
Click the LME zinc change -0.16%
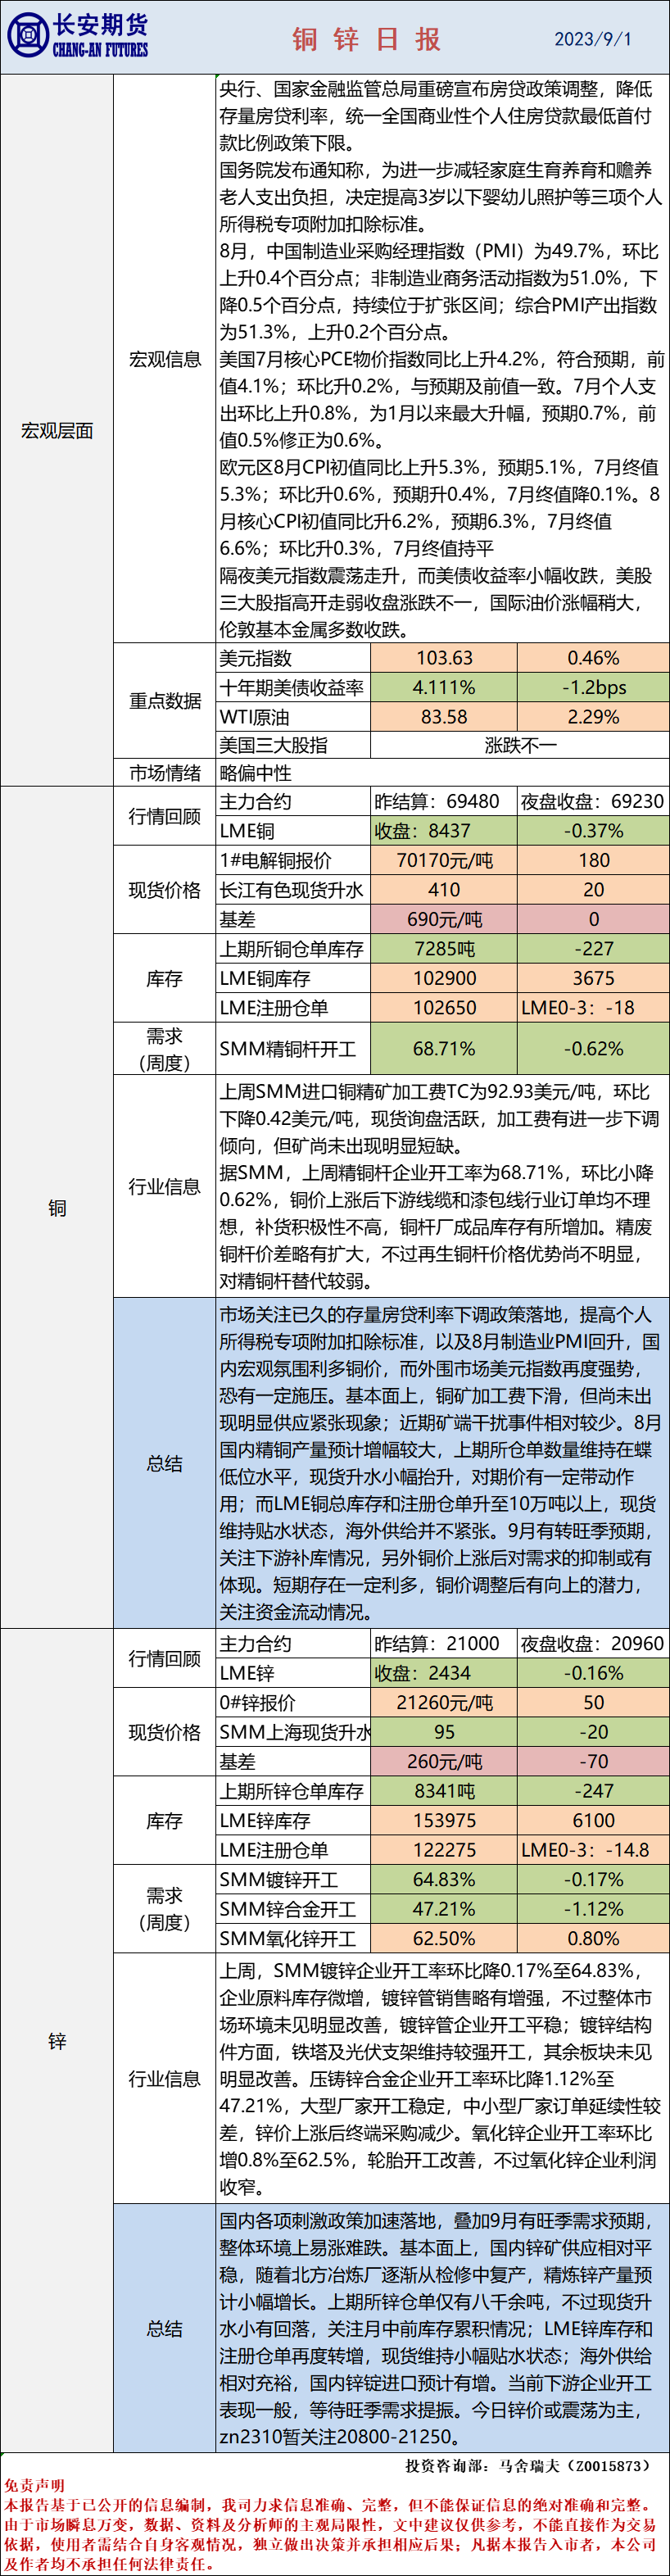coord(594,1673)
